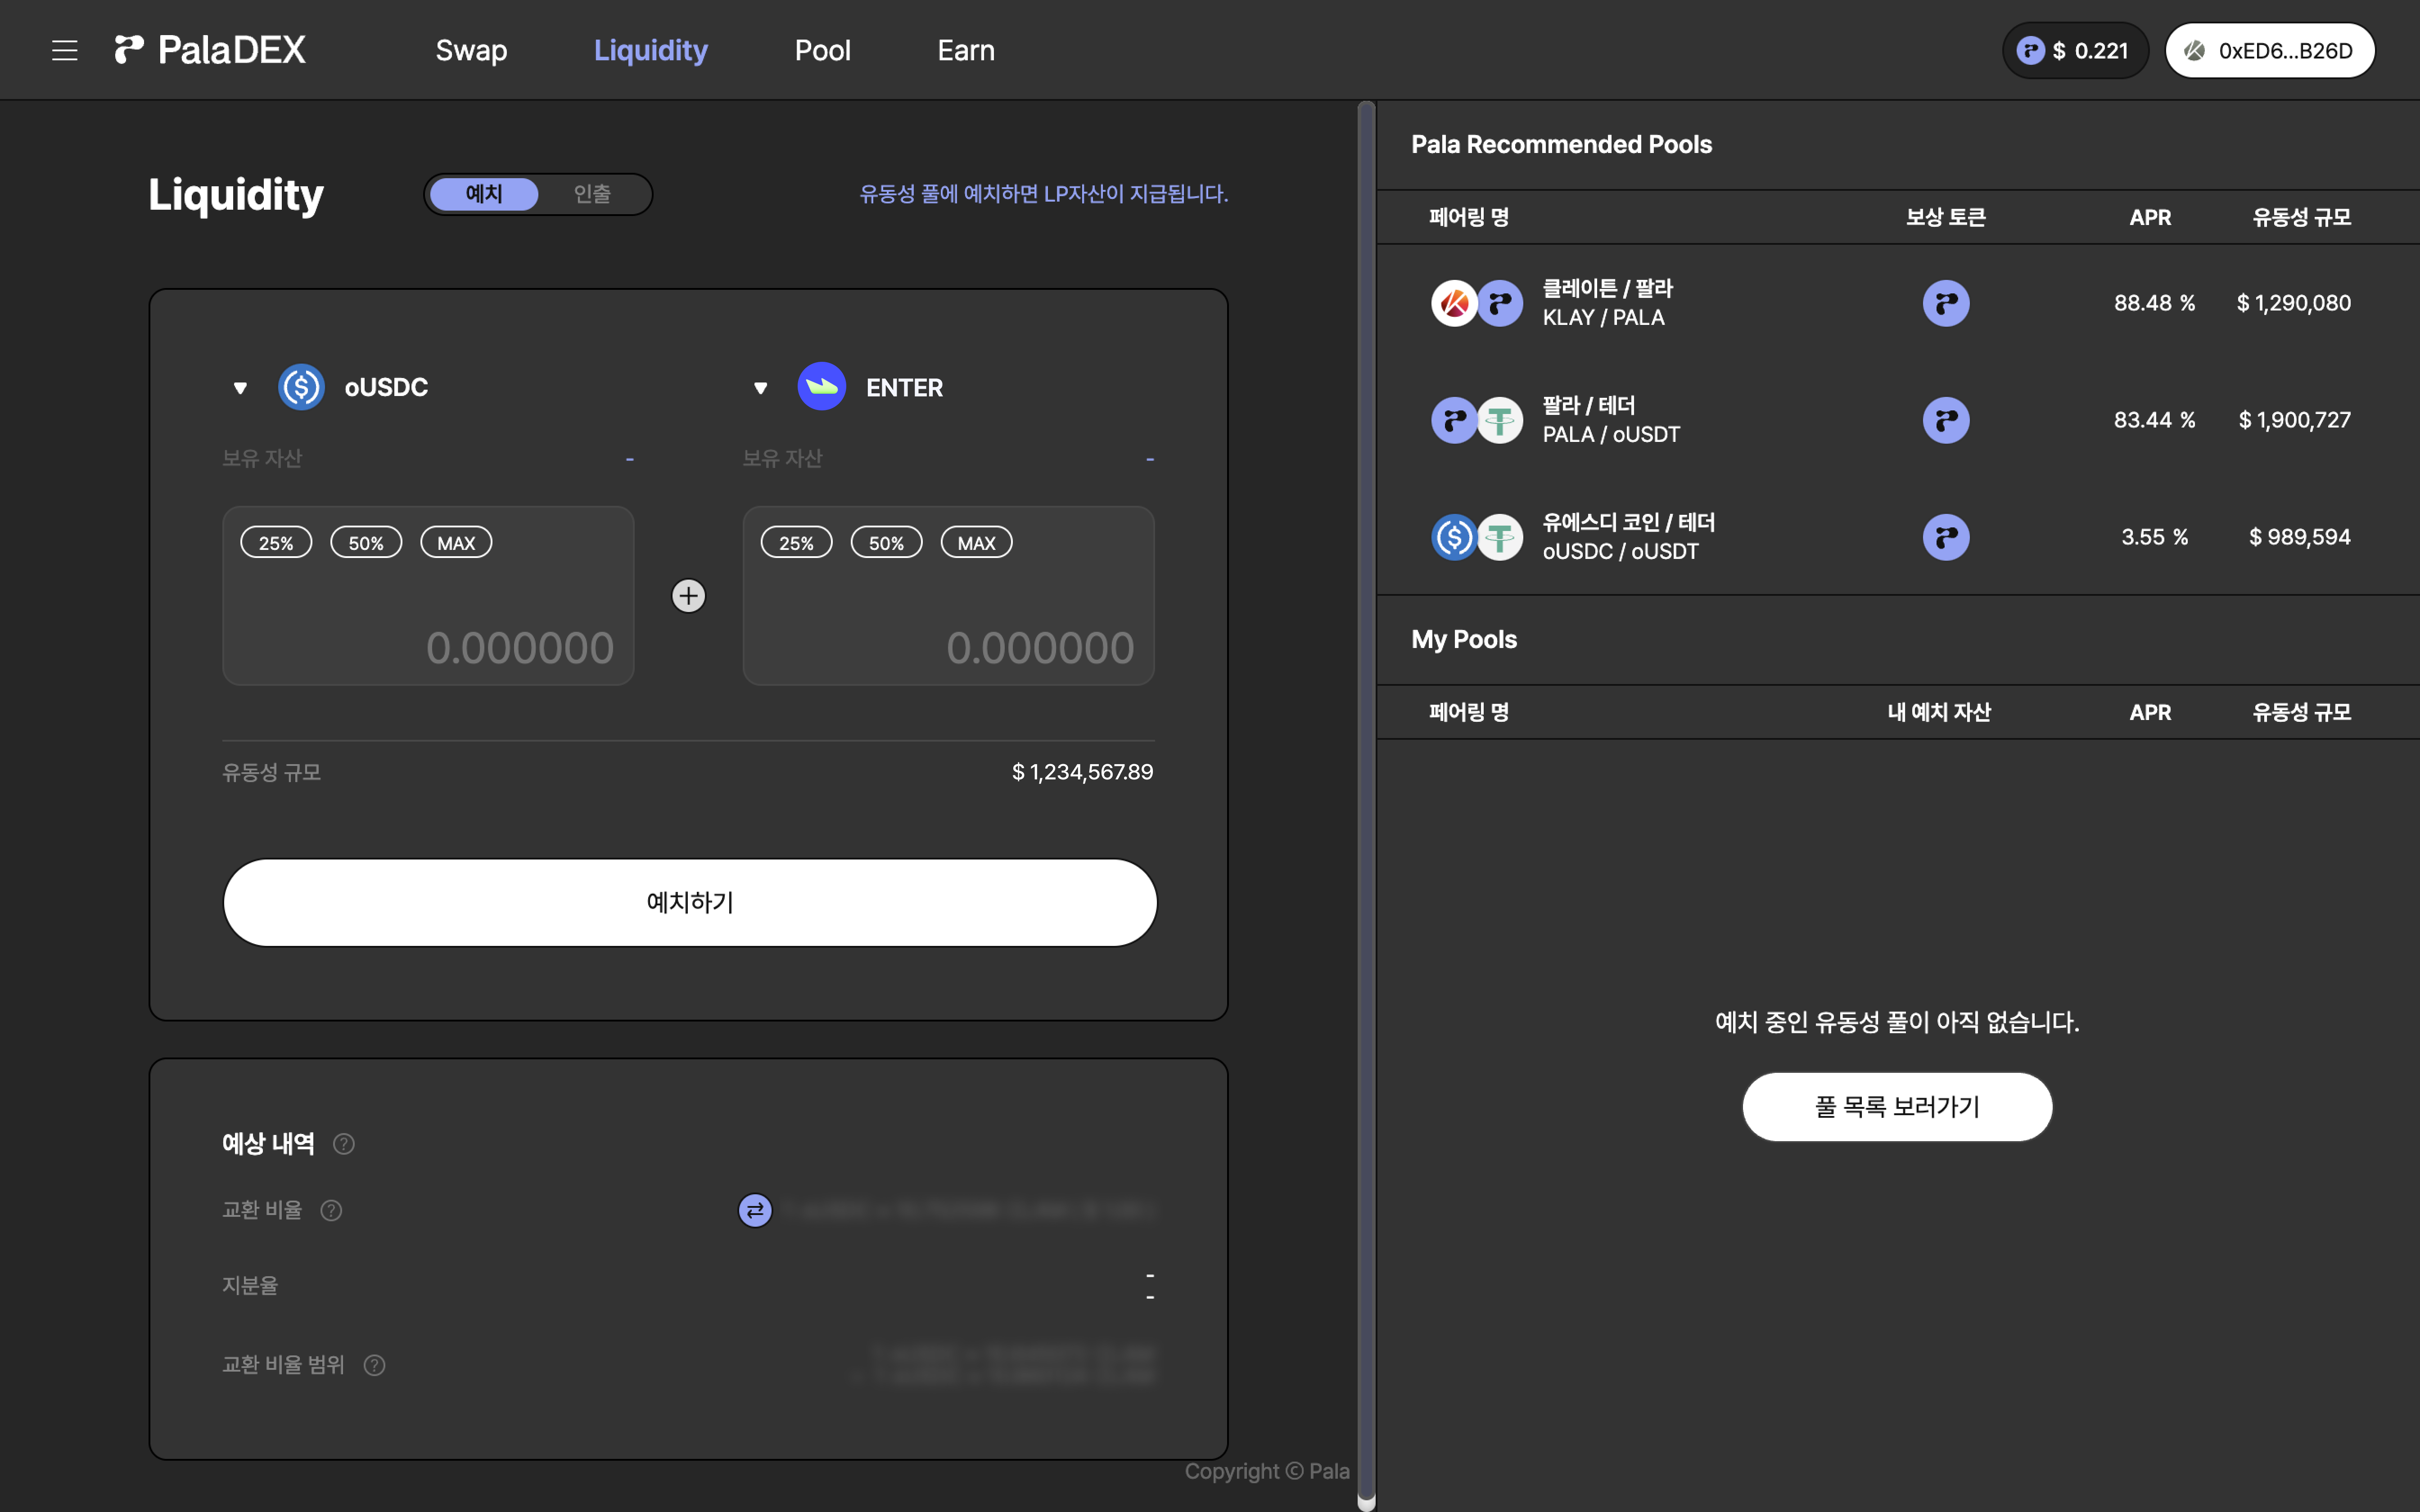Click the 내 예치 자산 column header
Viewport: 2420px width, 1512px height.
pyautogui.click(x=1938, y=712)
